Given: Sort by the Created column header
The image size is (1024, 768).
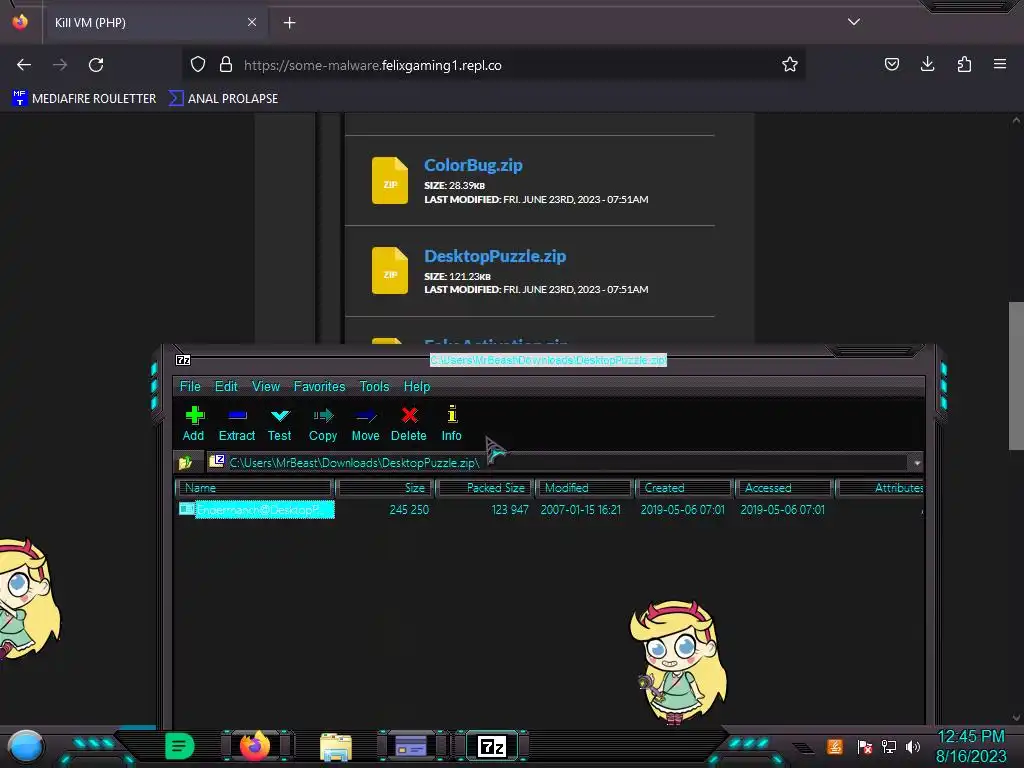Looking at the screenshot, I should (684, 488).
